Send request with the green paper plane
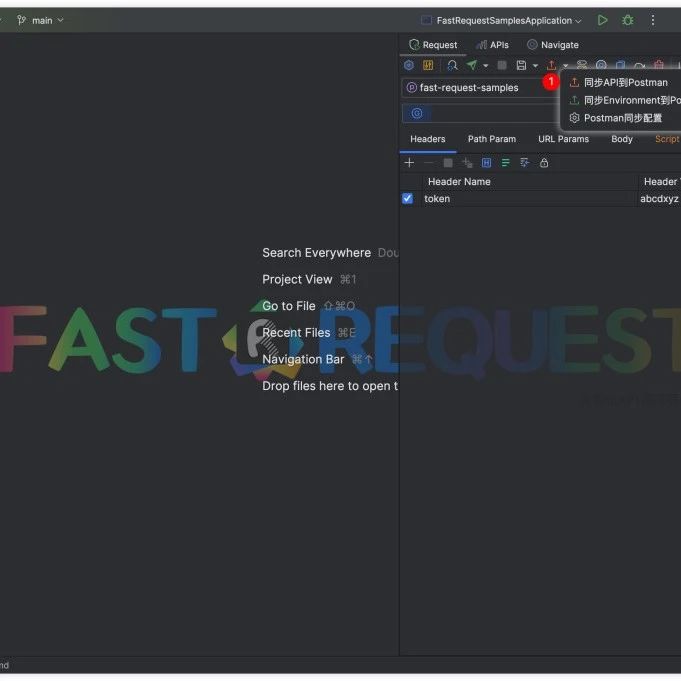The height and width of the screenshot is (681, 681). click(472, 65)
